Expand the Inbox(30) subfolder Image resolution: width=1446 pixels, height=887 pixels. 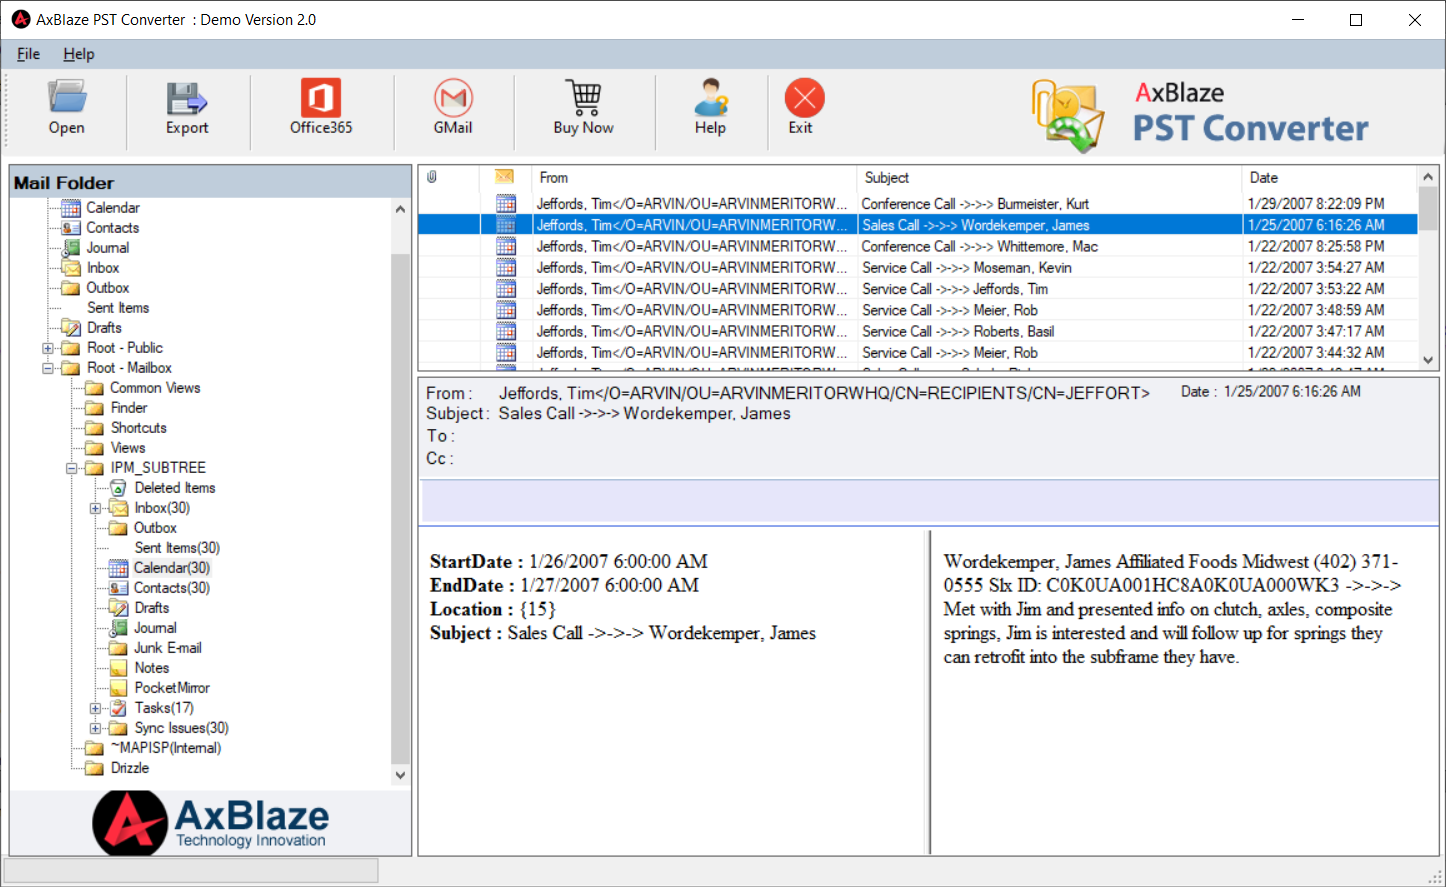(95, 508)
